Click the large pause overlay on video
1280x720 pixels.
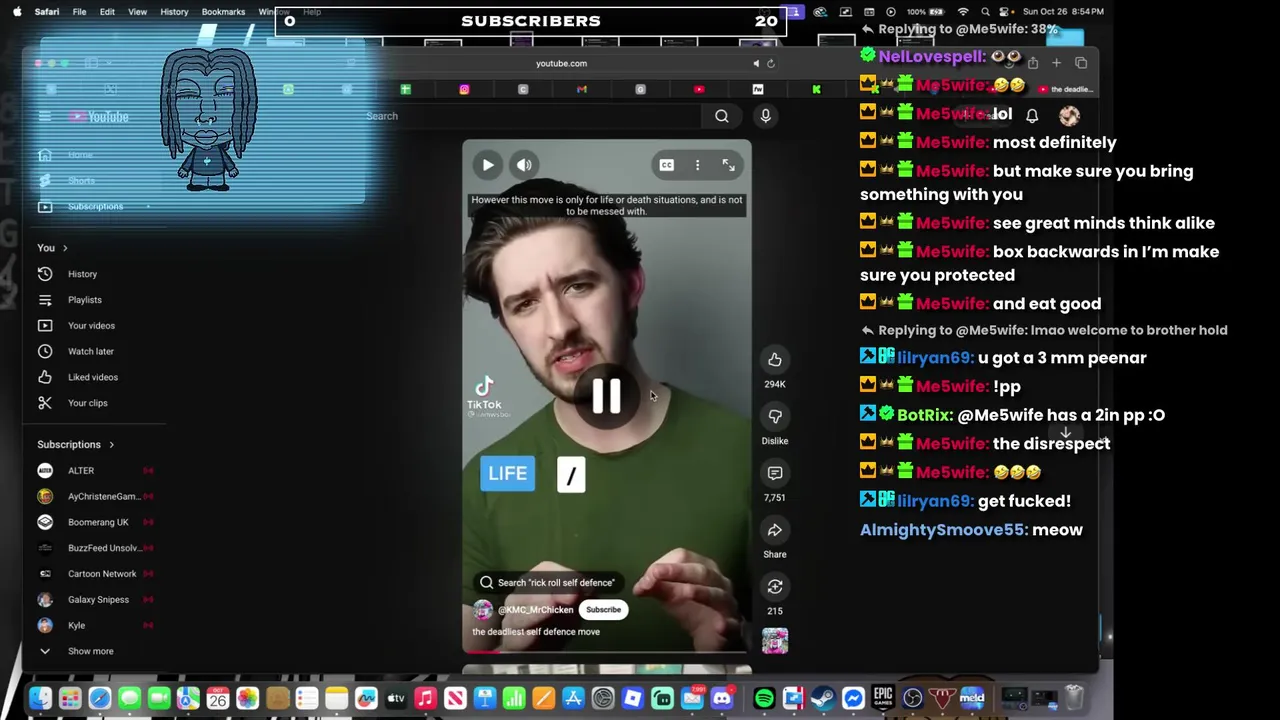point(606,397)
